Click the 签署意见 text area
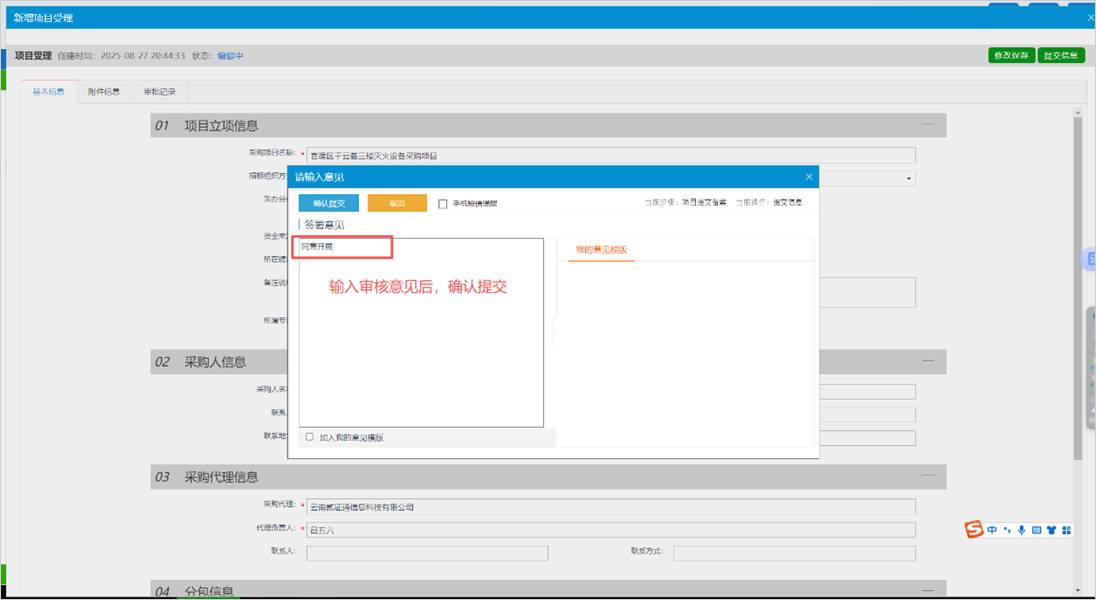Image resolution: width=1096 pixels, height=600 pixels. tap(421, 340)
